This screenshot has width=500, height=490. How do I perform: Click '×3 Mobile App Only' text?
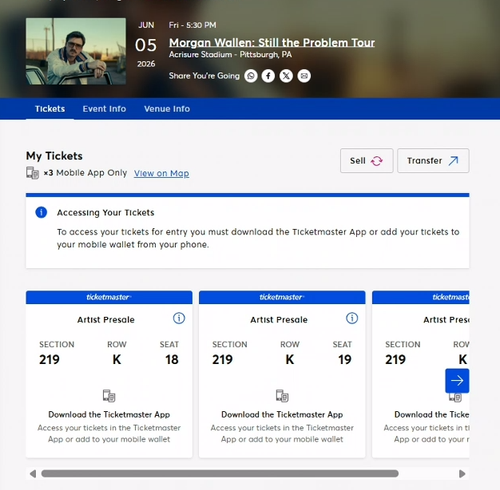click(85, 173)
